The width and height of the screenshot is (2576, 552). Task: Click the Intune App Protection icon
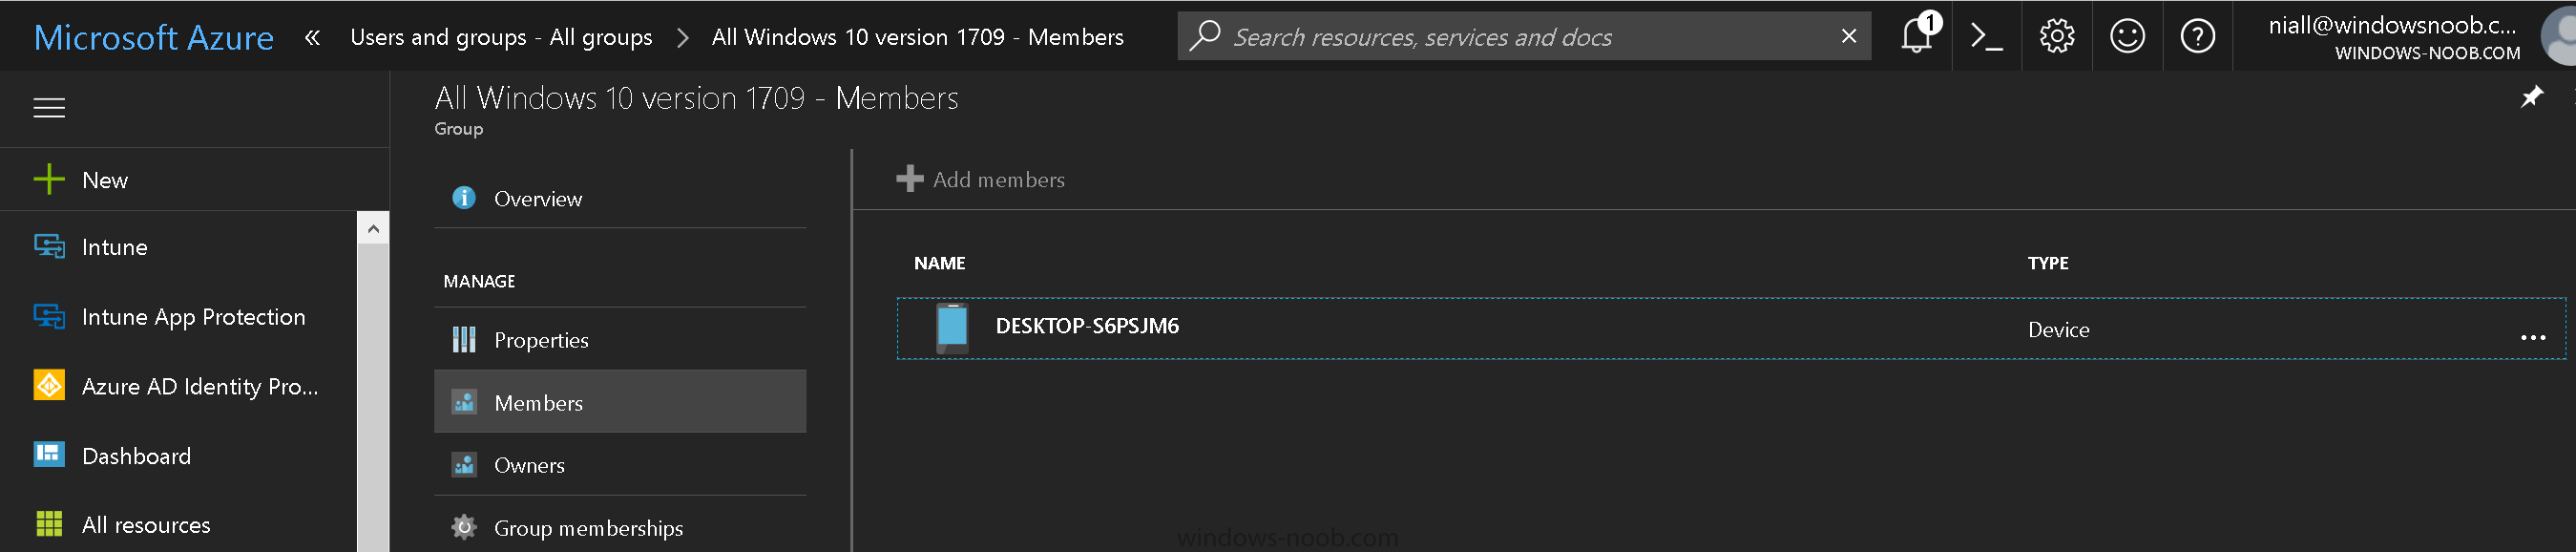(49, 317)
